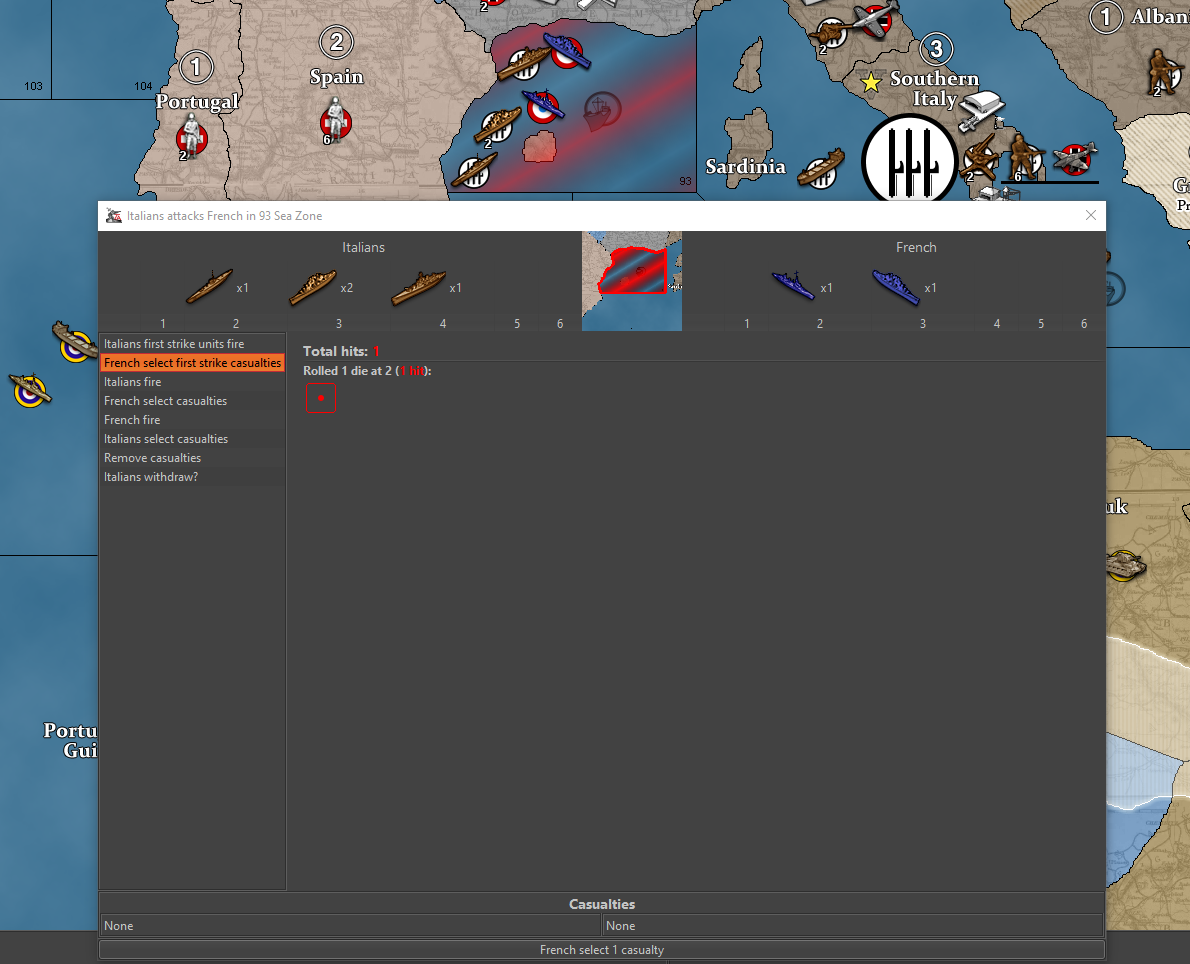Click the Italian transport ship near Sardinia

(820, 172)
